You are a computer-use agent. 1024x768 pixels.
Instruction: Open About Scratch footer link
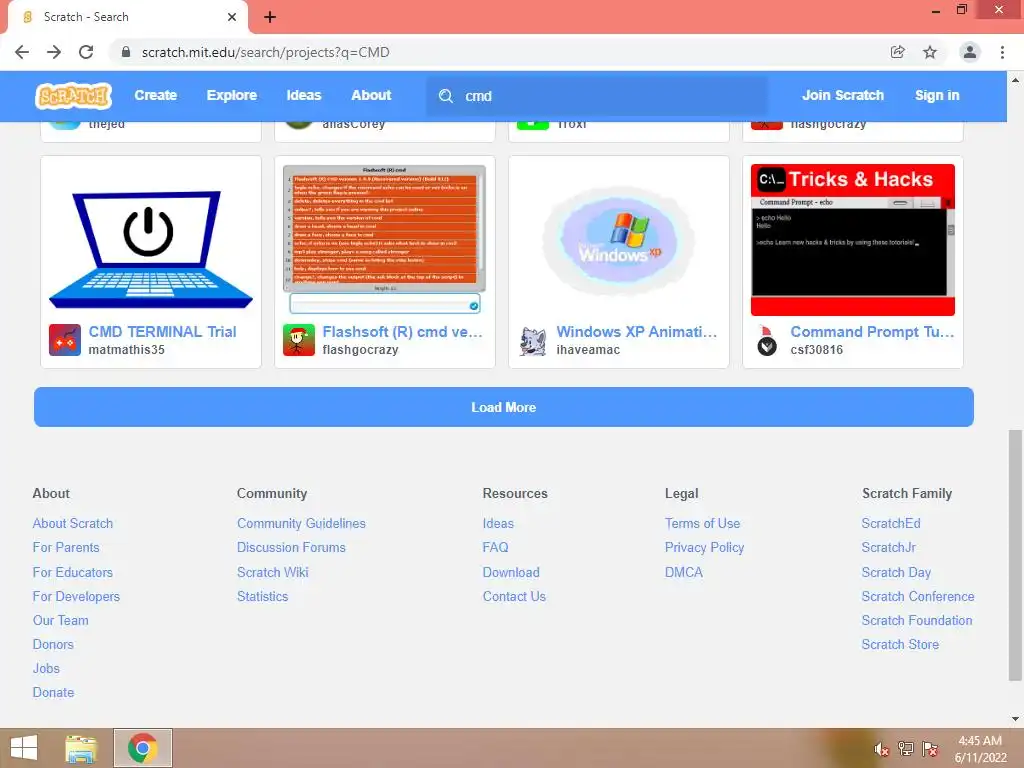click(72, 523)
